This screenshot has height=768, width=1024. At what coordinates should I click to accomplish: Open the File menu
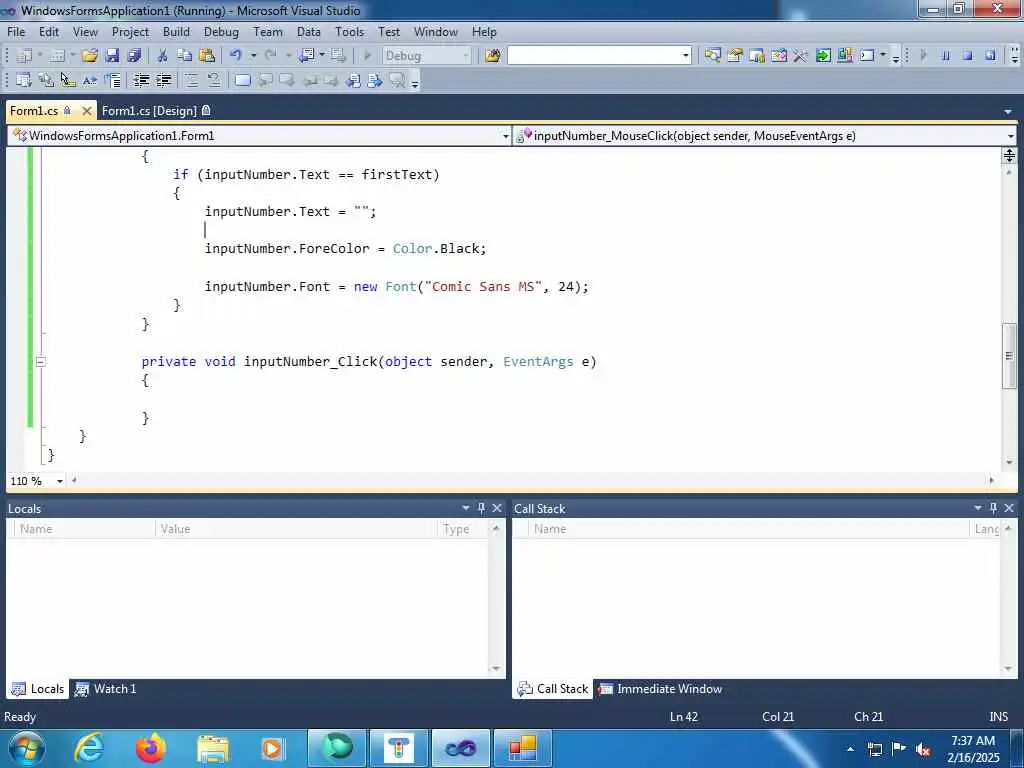tap(16, 31)
